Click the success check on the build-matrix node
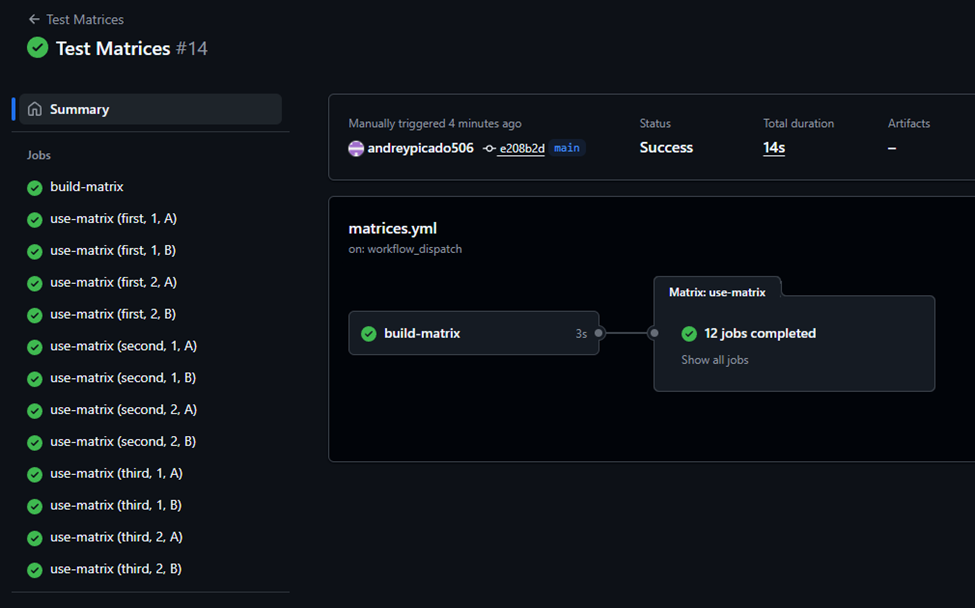This screenshot has width=975, height=608. pyautogui.click(x=368, y=333)
